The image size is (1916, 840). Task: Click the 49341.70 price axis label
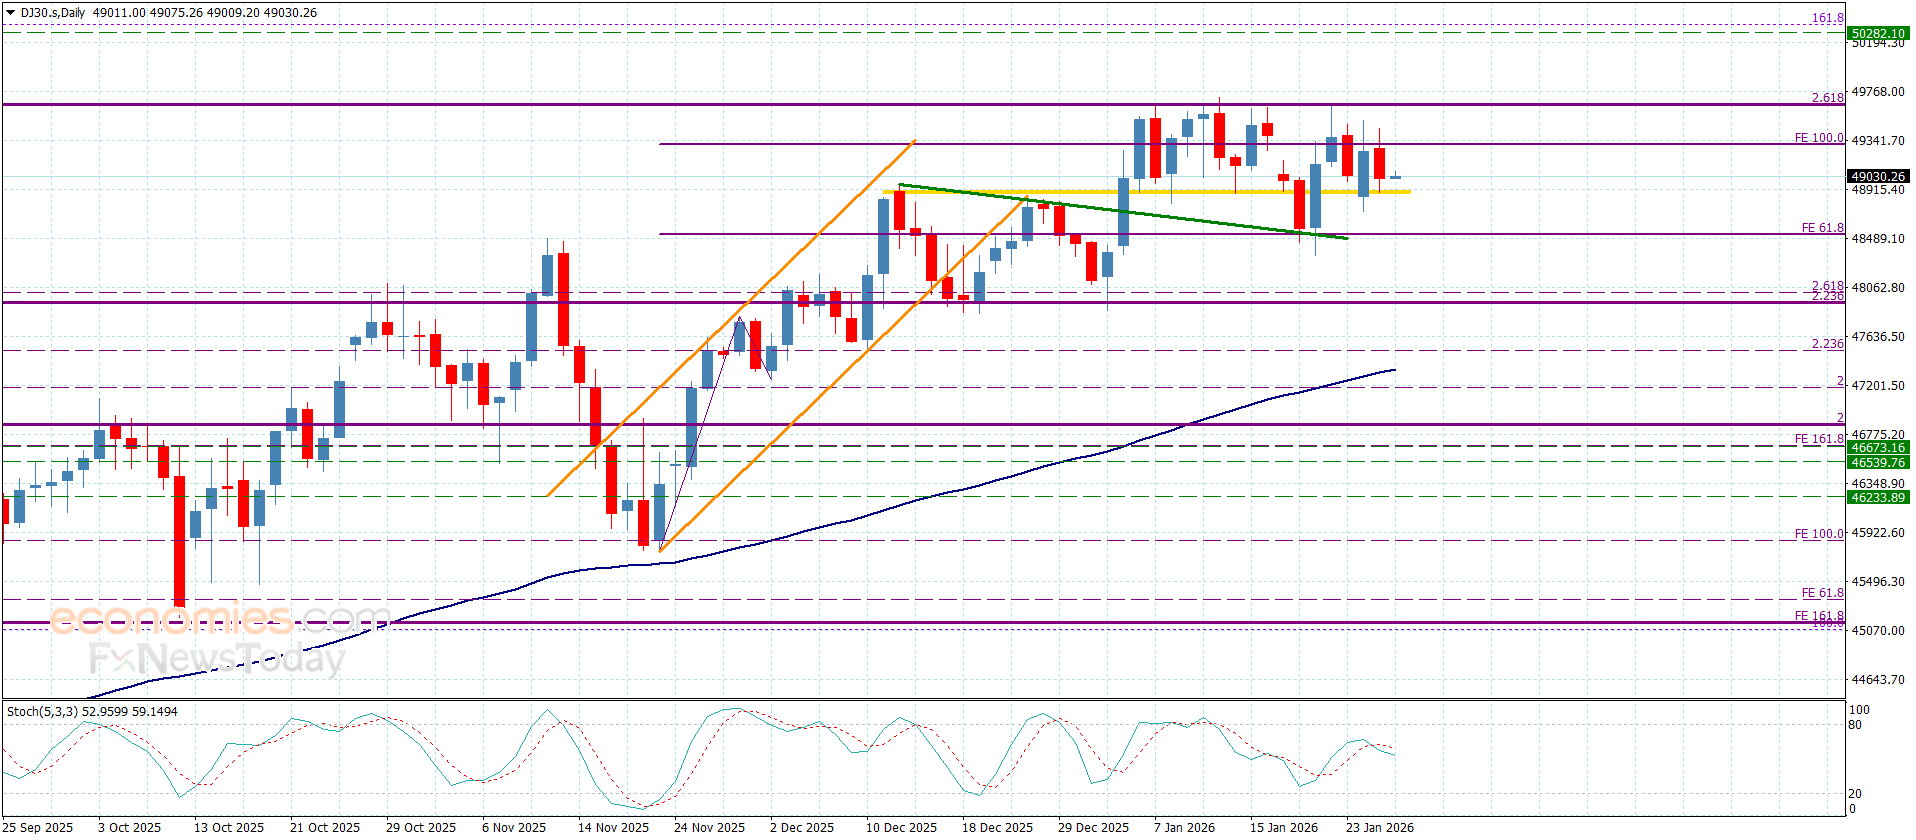click(1878, 141)
